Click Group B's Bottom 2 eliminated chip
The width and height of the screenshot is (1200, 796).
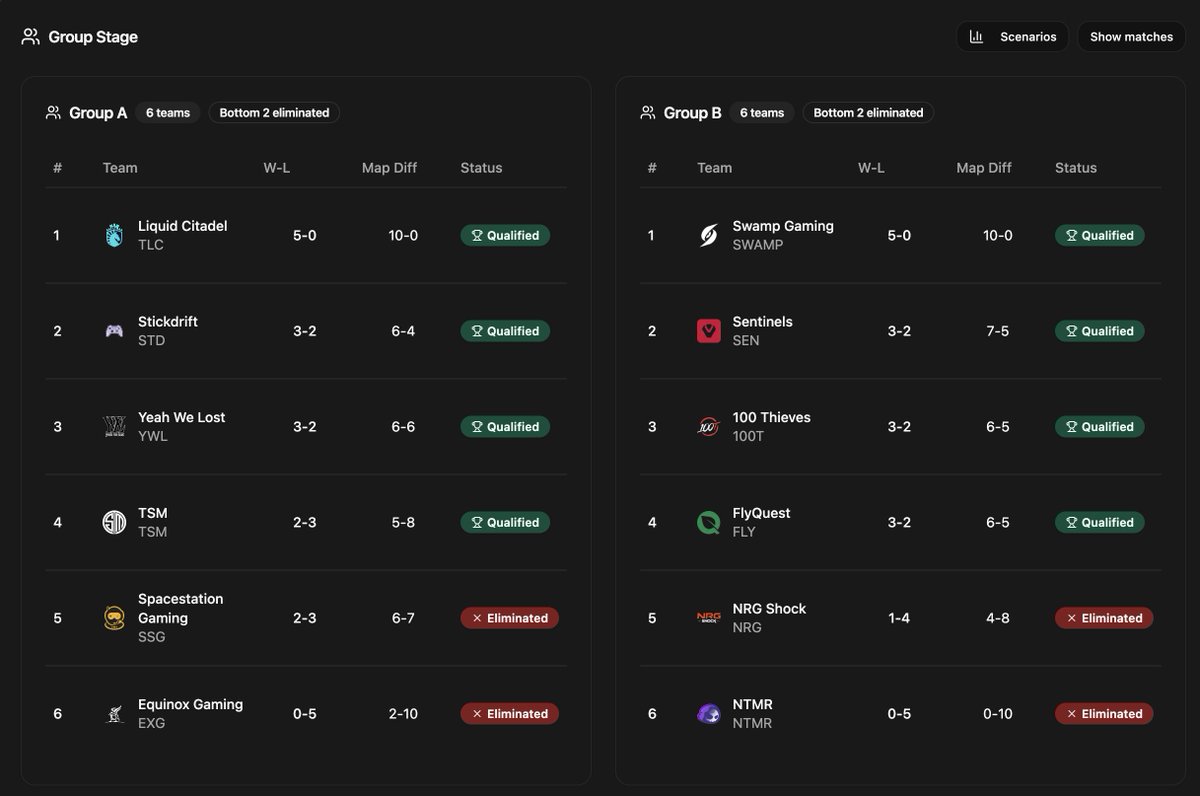pyautogui.click(x=868, y=113)
